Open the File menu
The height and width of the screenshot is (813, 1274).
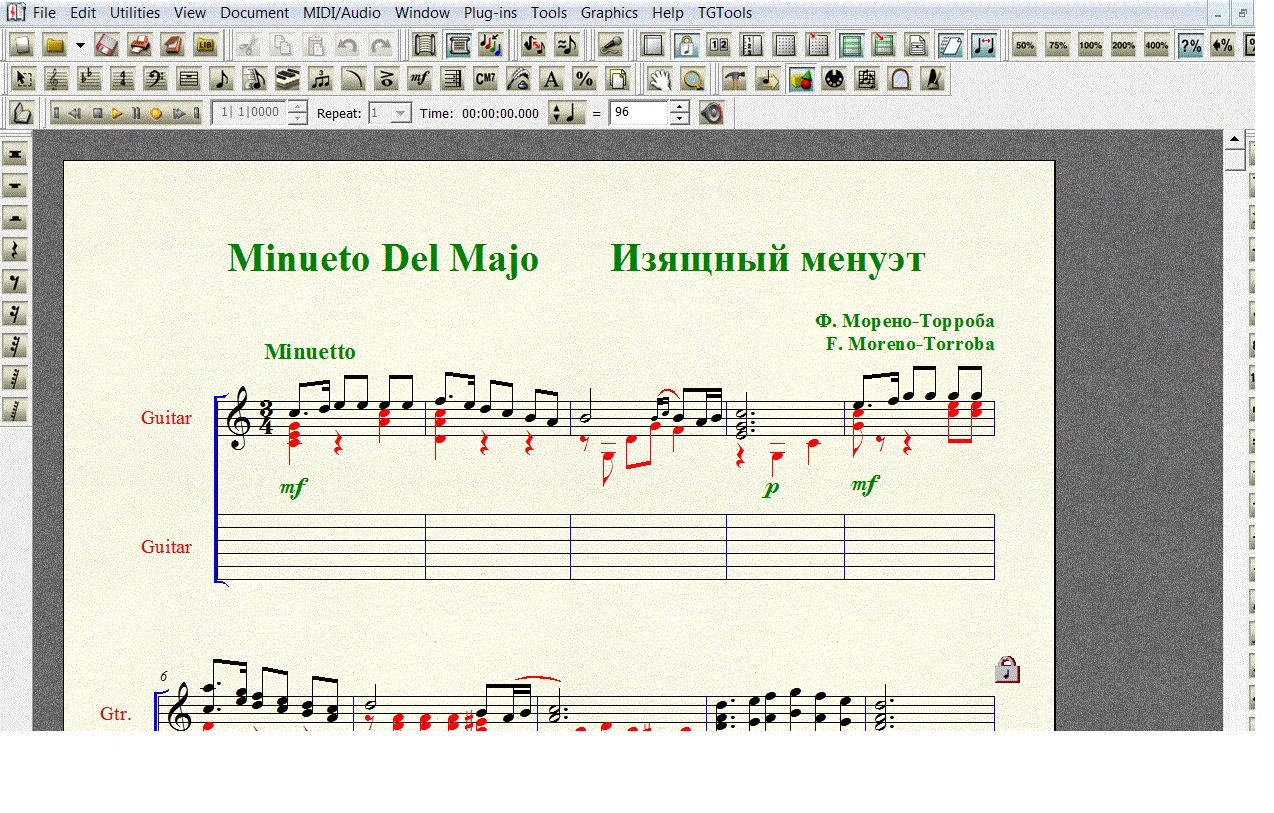44,13
